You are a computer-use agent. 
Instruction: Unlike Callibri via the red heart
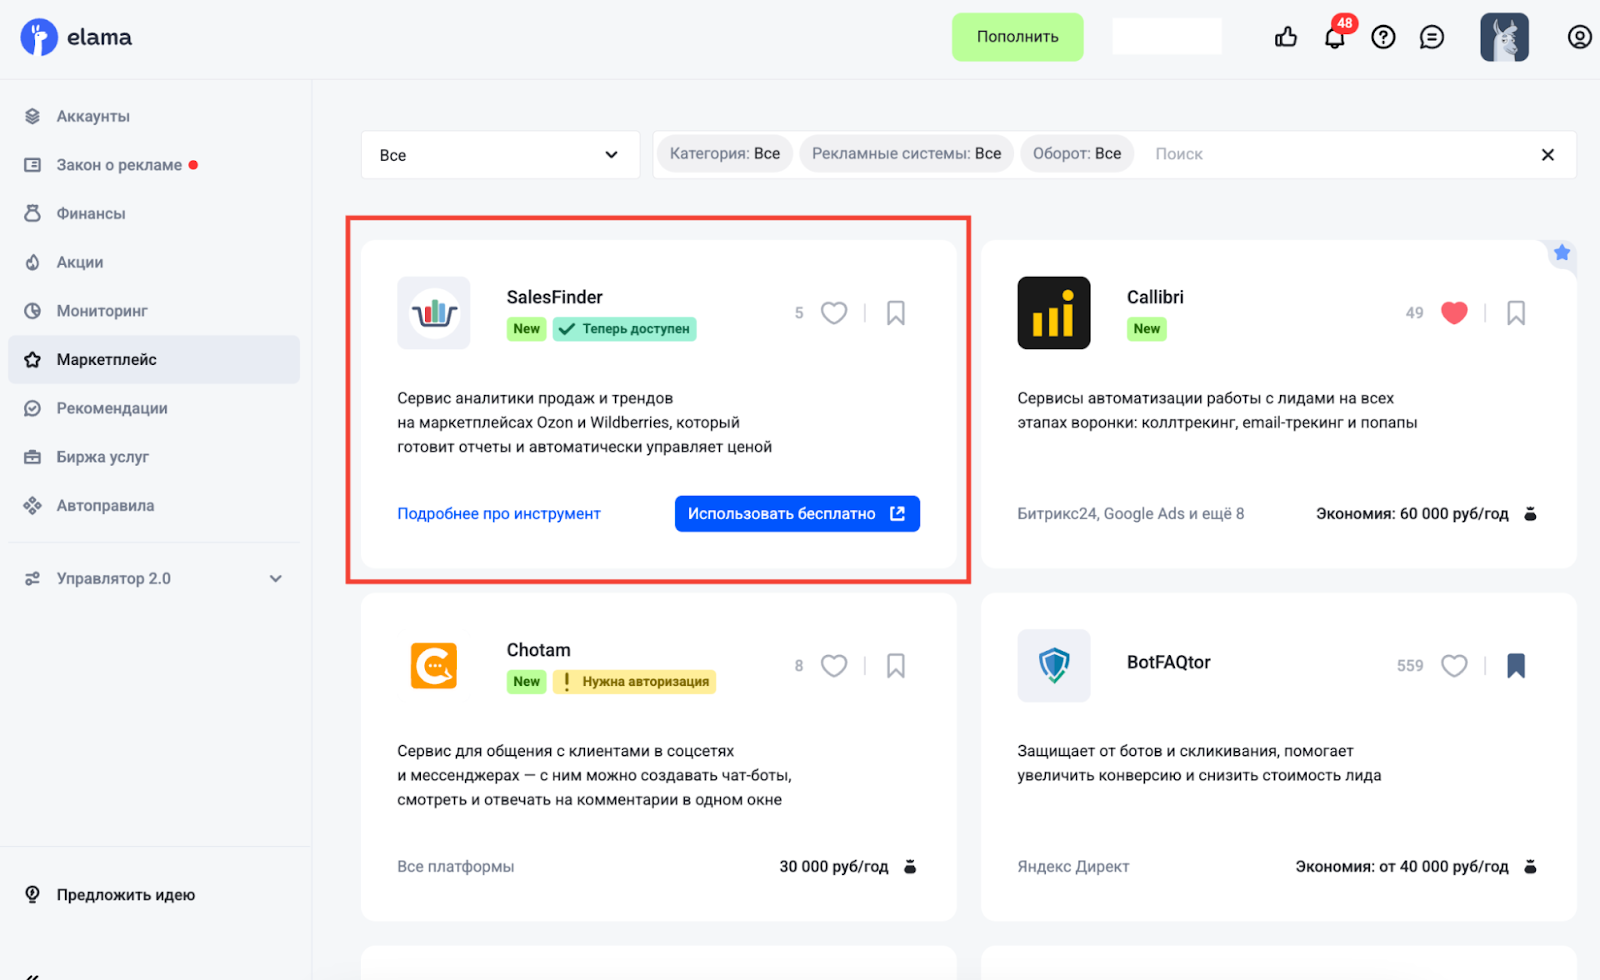click(1454, 313)
